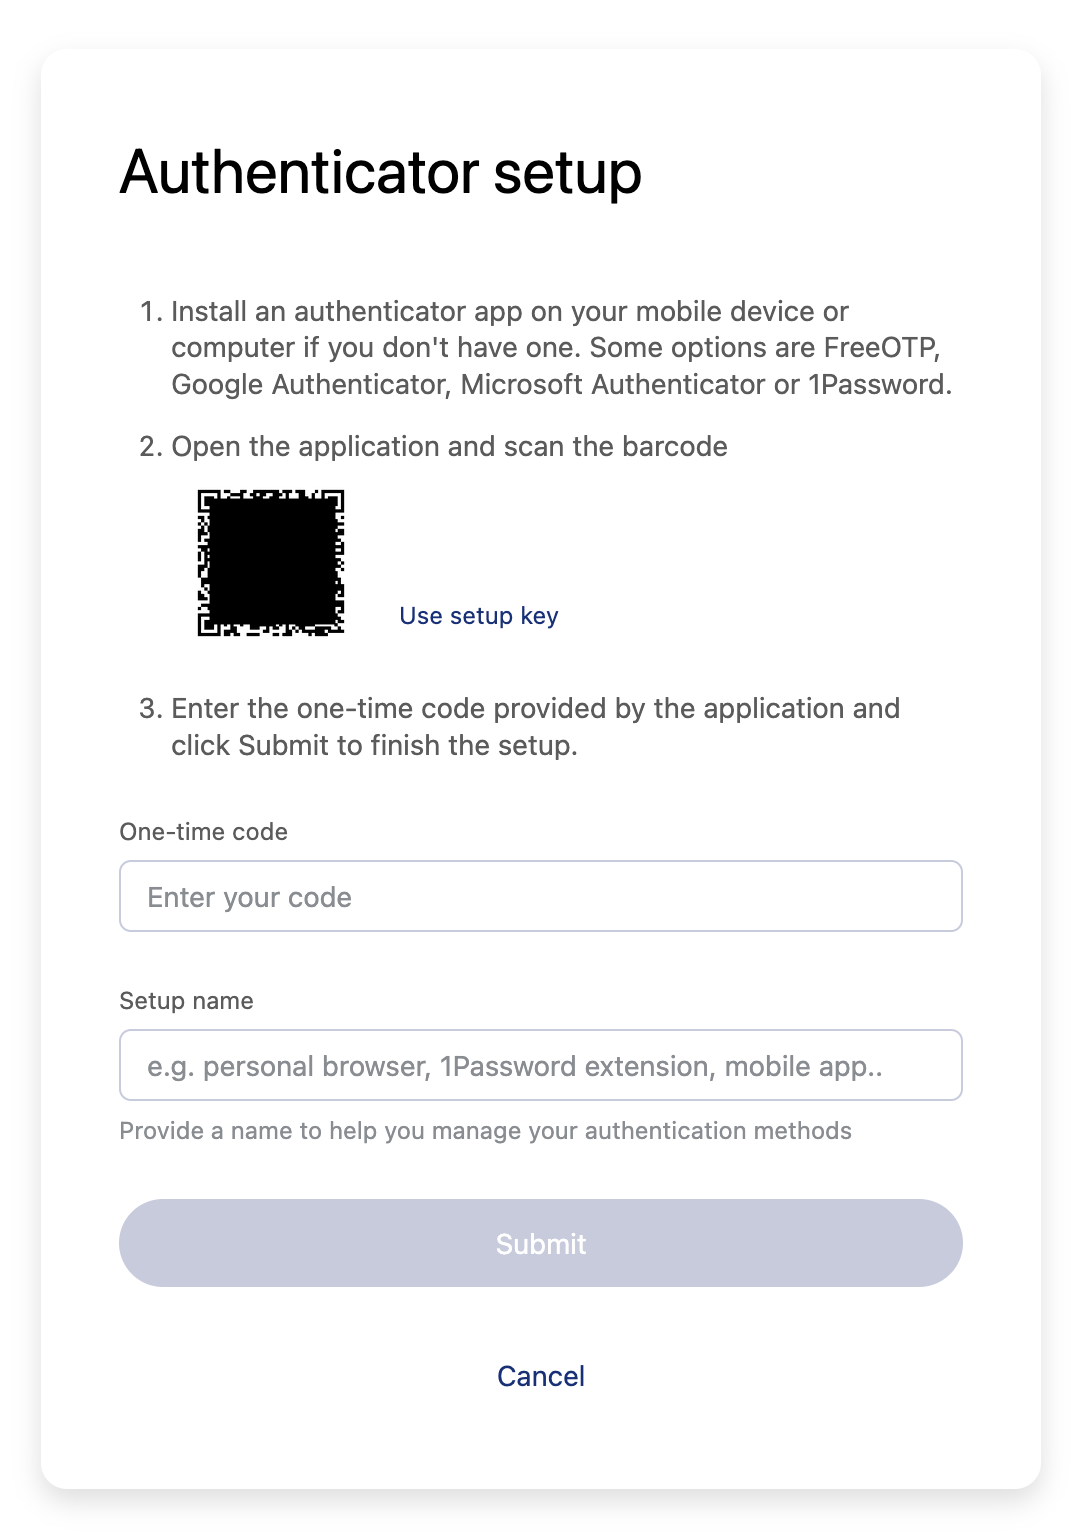The height and width of the screenshot is (1538, 1084).
Task: Click "Google Authenticator" in the instructions
Action: click(x=309, y=385)
